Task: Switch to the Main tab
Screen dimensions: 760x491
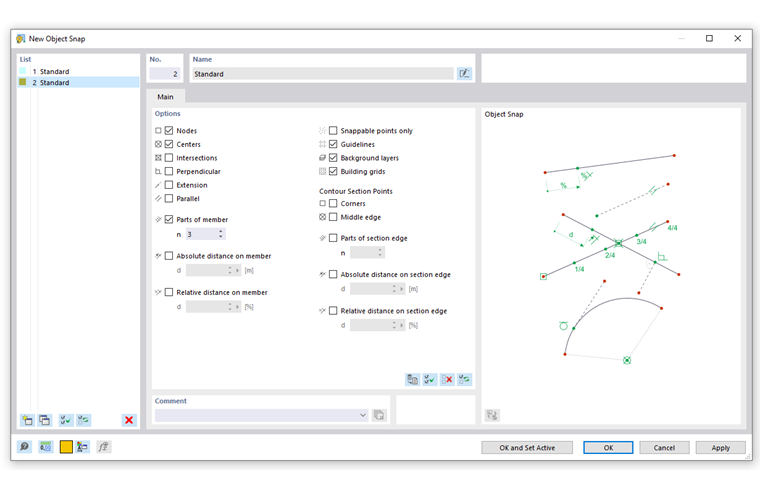Action: click(165, 96)
